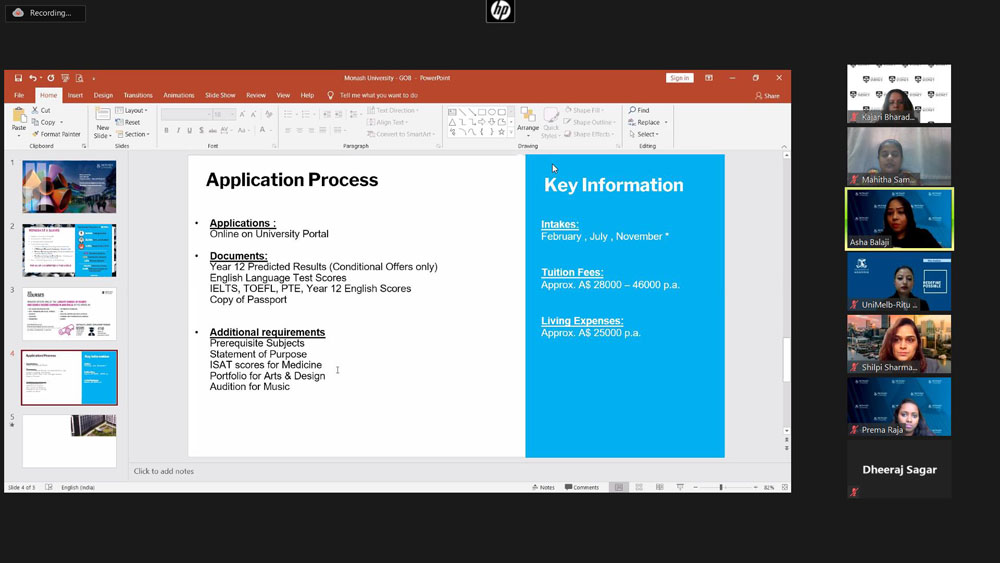The image size is (1000, 563).
Task: Click the Arrange icon in Drawing group
Action: tap(528, 115)
